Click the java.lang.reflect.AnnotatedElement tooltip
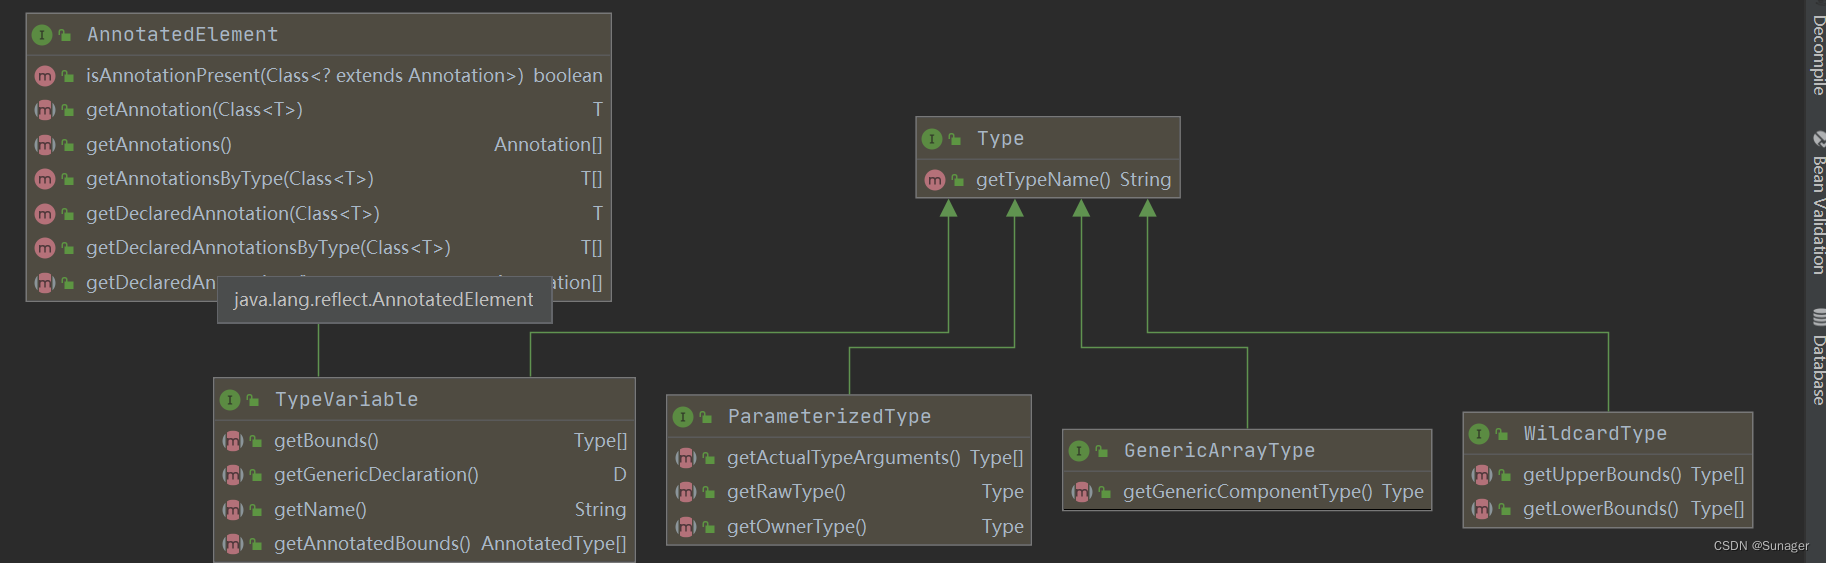The width and height of the screenshot is (1826, 563). point(384,300)
